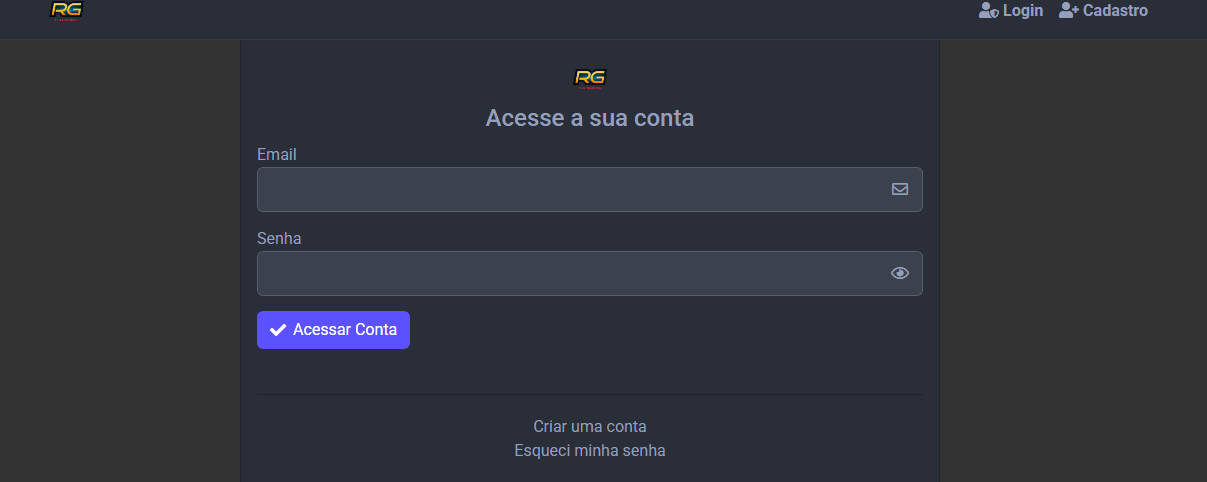
Task: Click the user-lock icon beside Login
Action: coord(988,11)
